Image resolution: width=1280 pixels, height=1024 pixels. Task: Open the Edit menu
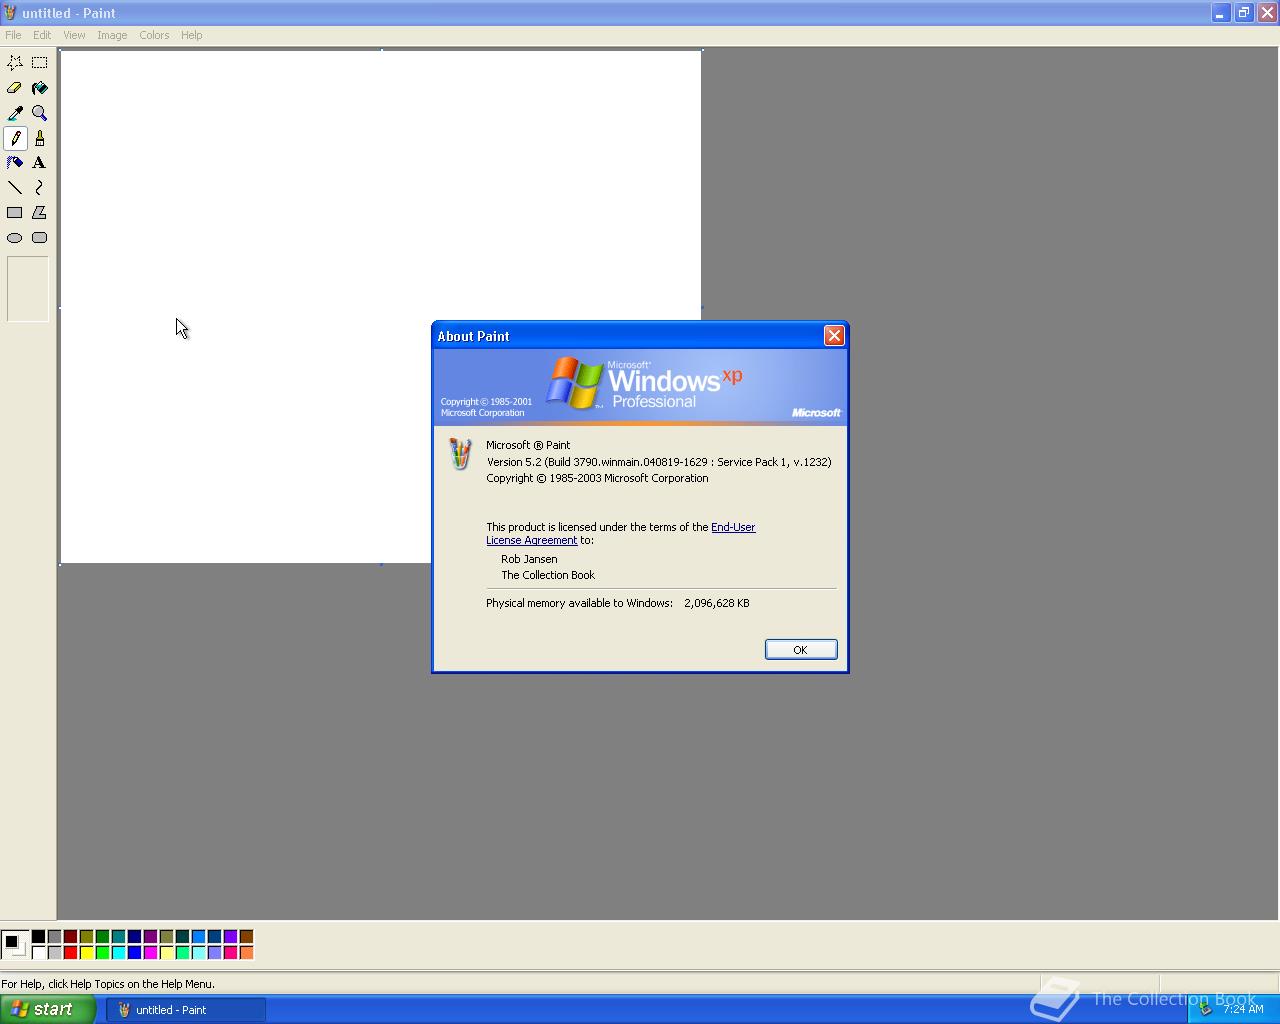click(42, 35)
